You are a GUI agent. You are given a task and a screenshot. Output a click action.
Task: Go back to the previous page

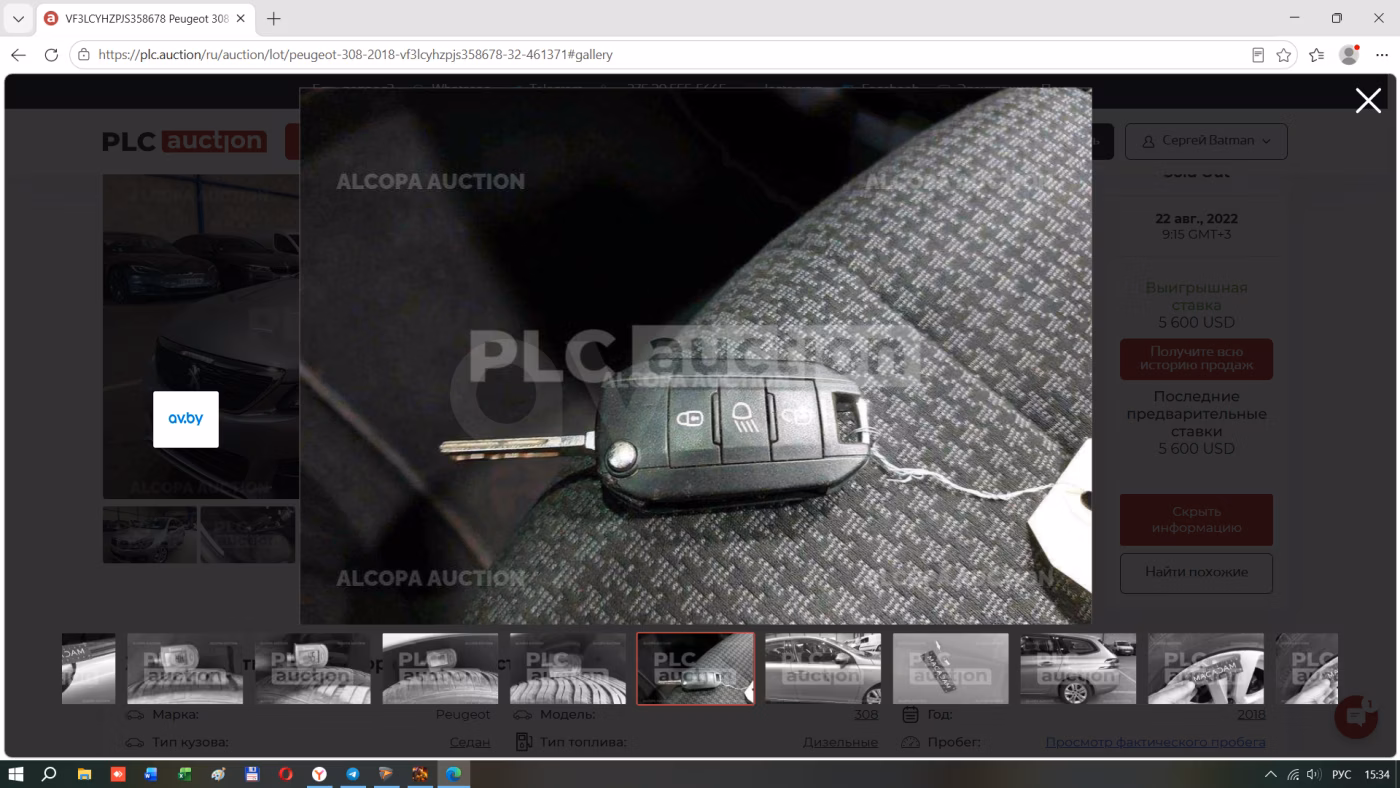click(x=18, y=55)
